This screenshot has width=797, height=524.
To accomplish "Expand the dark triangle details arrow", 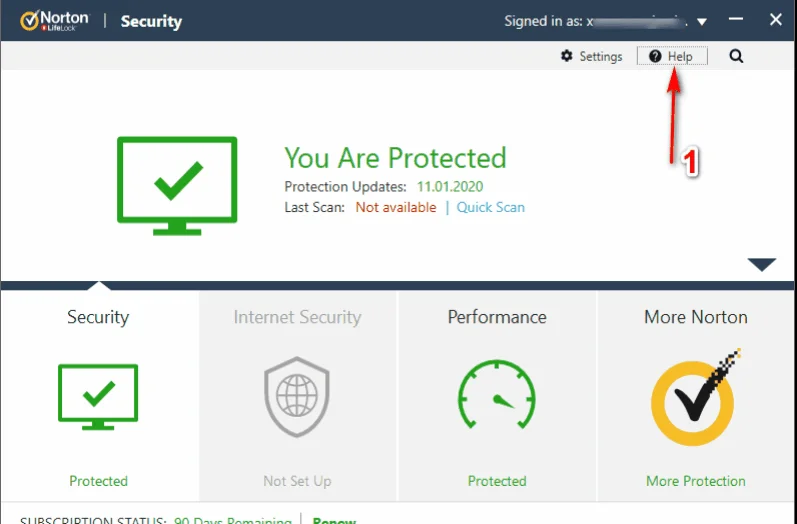I will [761, 265].
